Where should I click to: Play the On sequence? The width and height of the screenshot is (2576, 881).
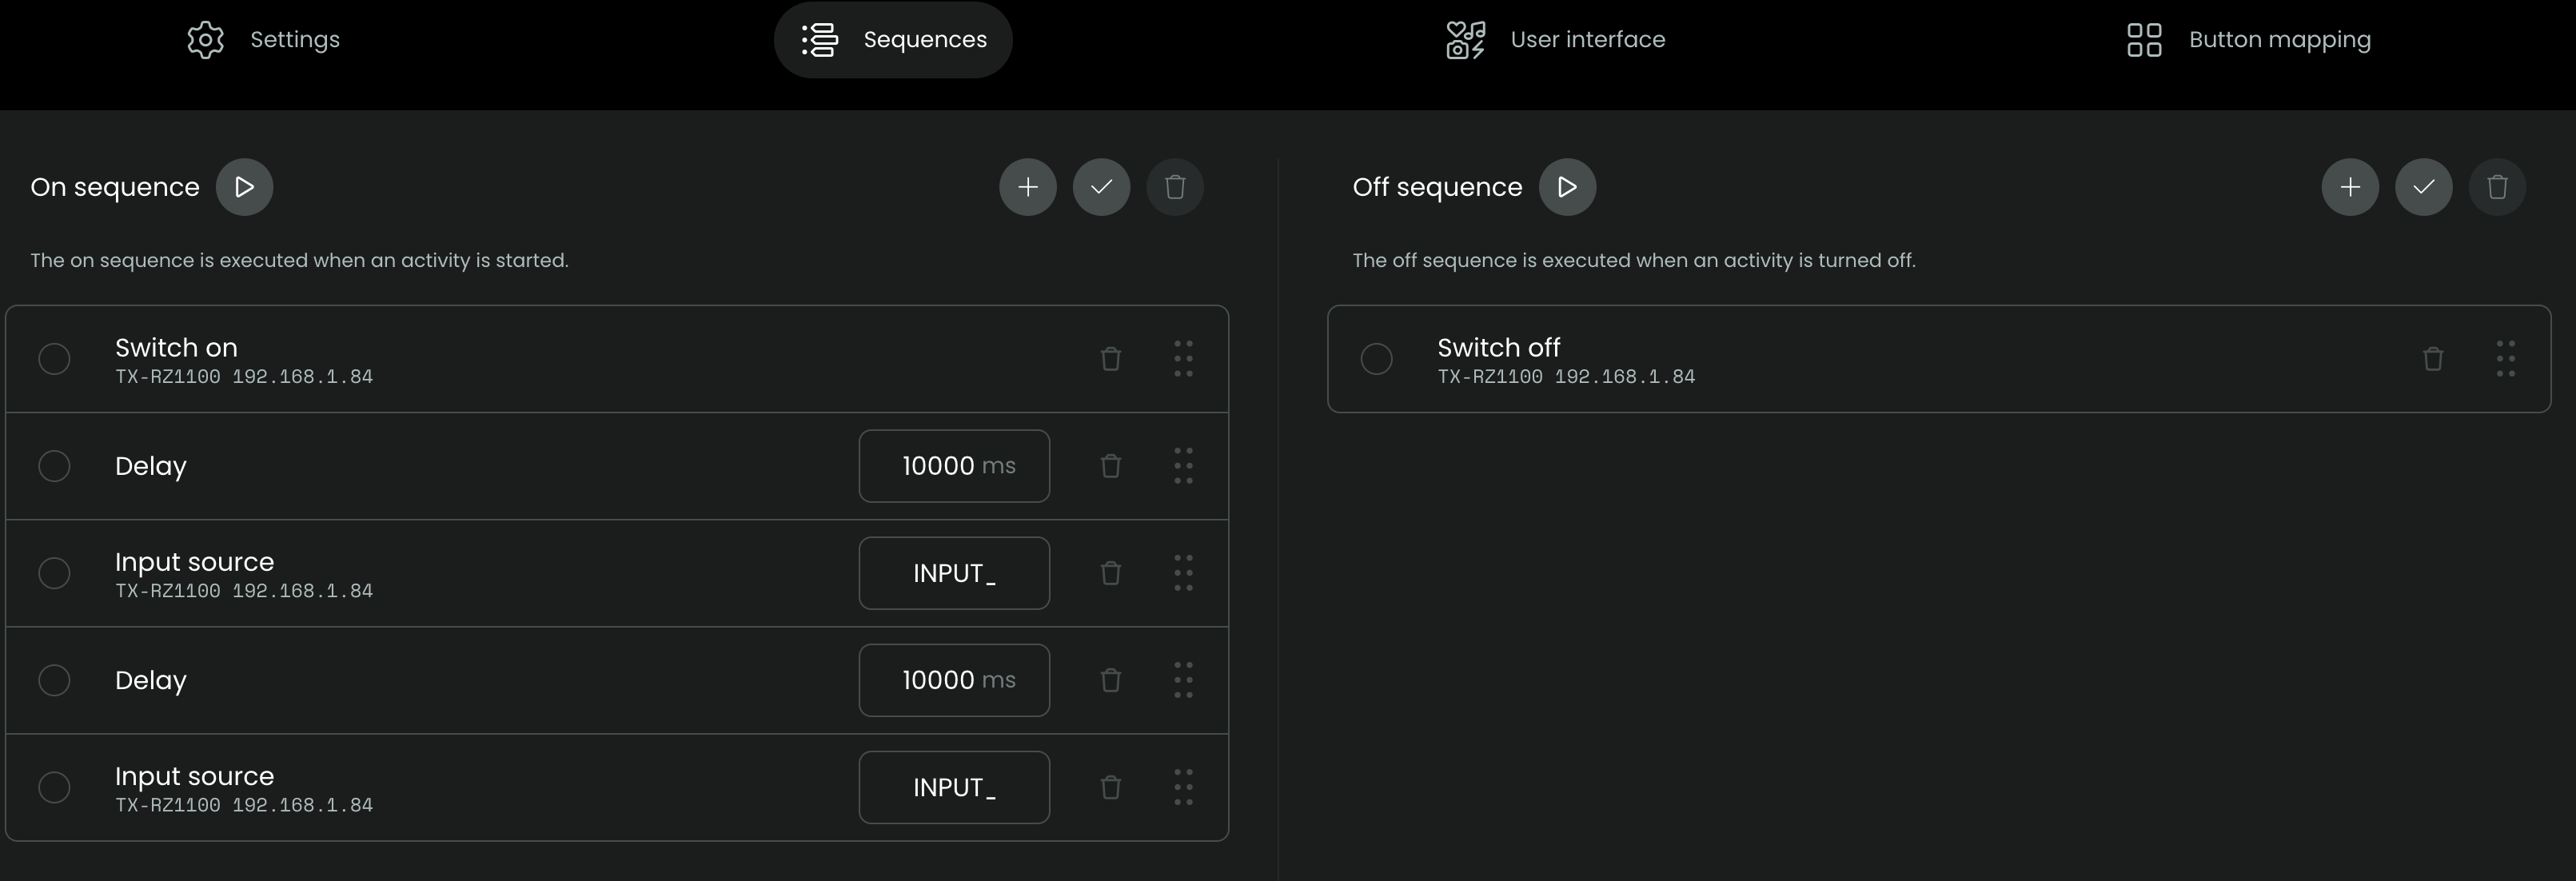[x=244, y=187]
